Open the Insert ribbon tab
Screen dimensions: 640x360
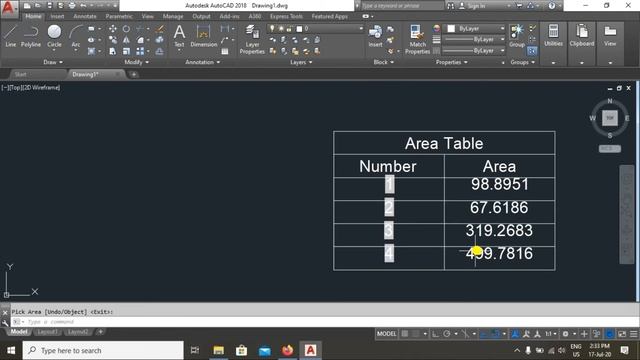coord(57,16)
